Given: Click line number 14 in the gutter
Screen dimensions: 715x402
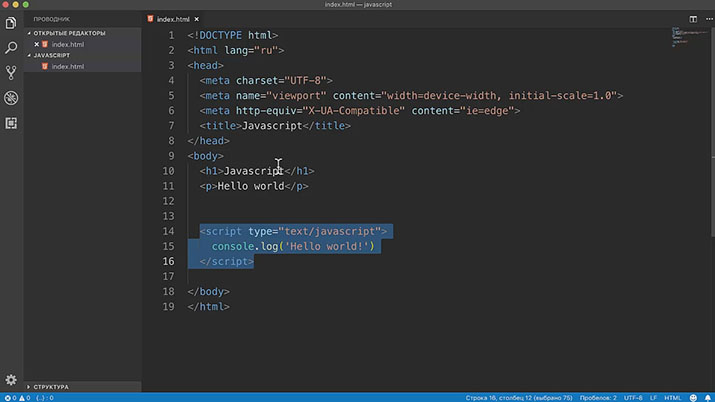Looking at the screenshot, I should 168,232.
